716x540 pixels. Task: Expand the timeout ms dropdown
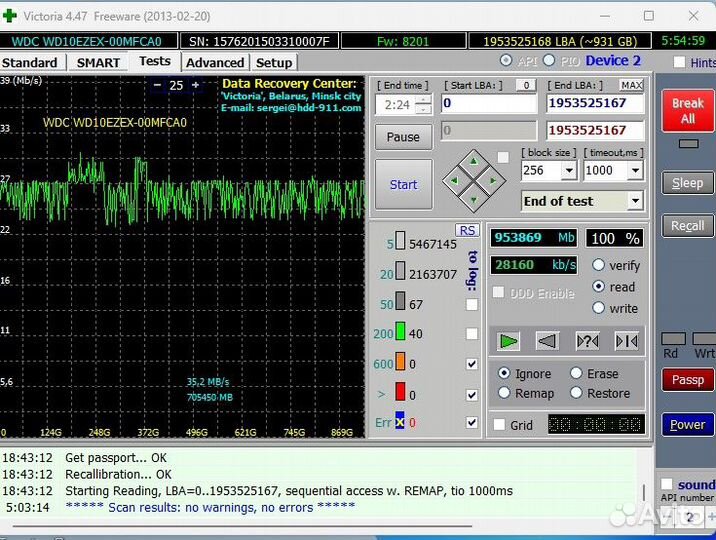(x=634, y=171)
